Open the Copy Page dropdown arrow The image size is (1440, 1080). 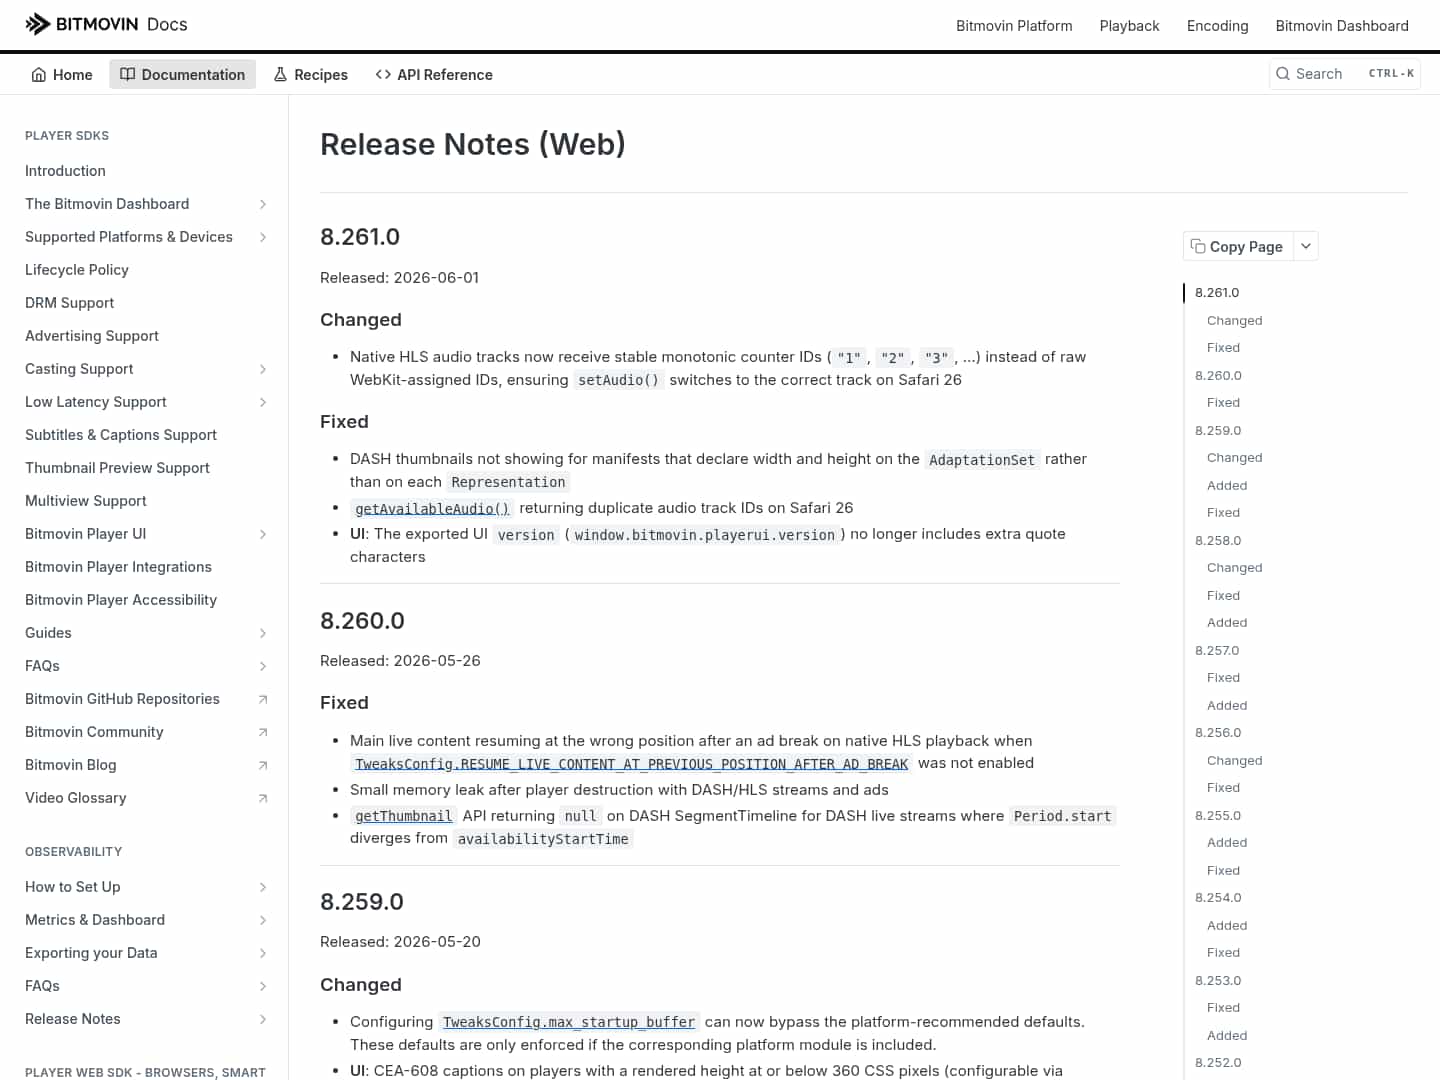(x=1306, y=246)
